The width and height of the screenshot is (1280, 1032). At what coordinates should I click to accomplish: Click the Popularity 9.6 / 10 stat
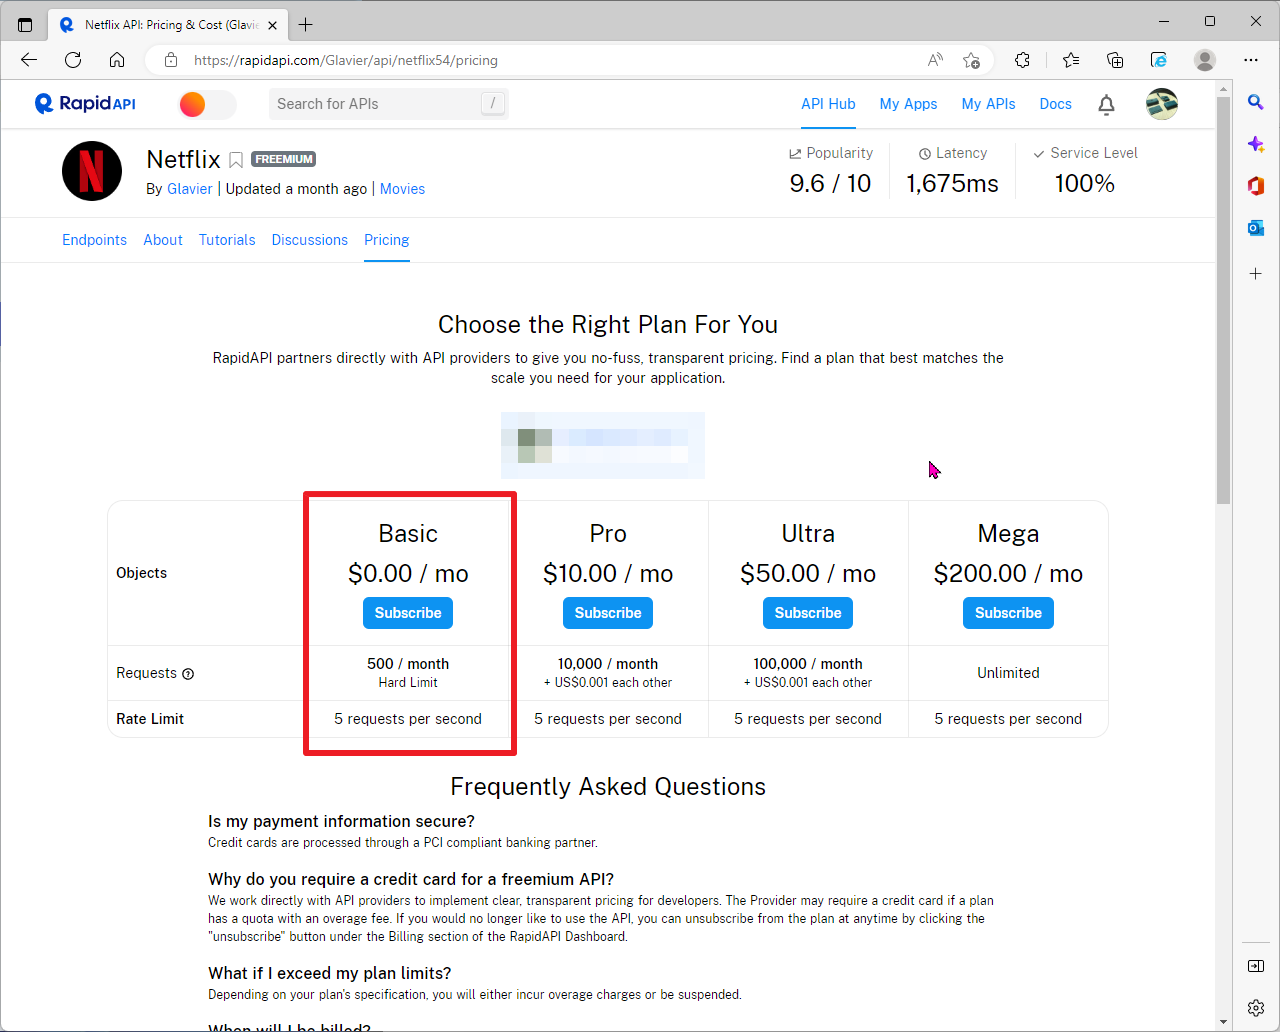(830, 171)
